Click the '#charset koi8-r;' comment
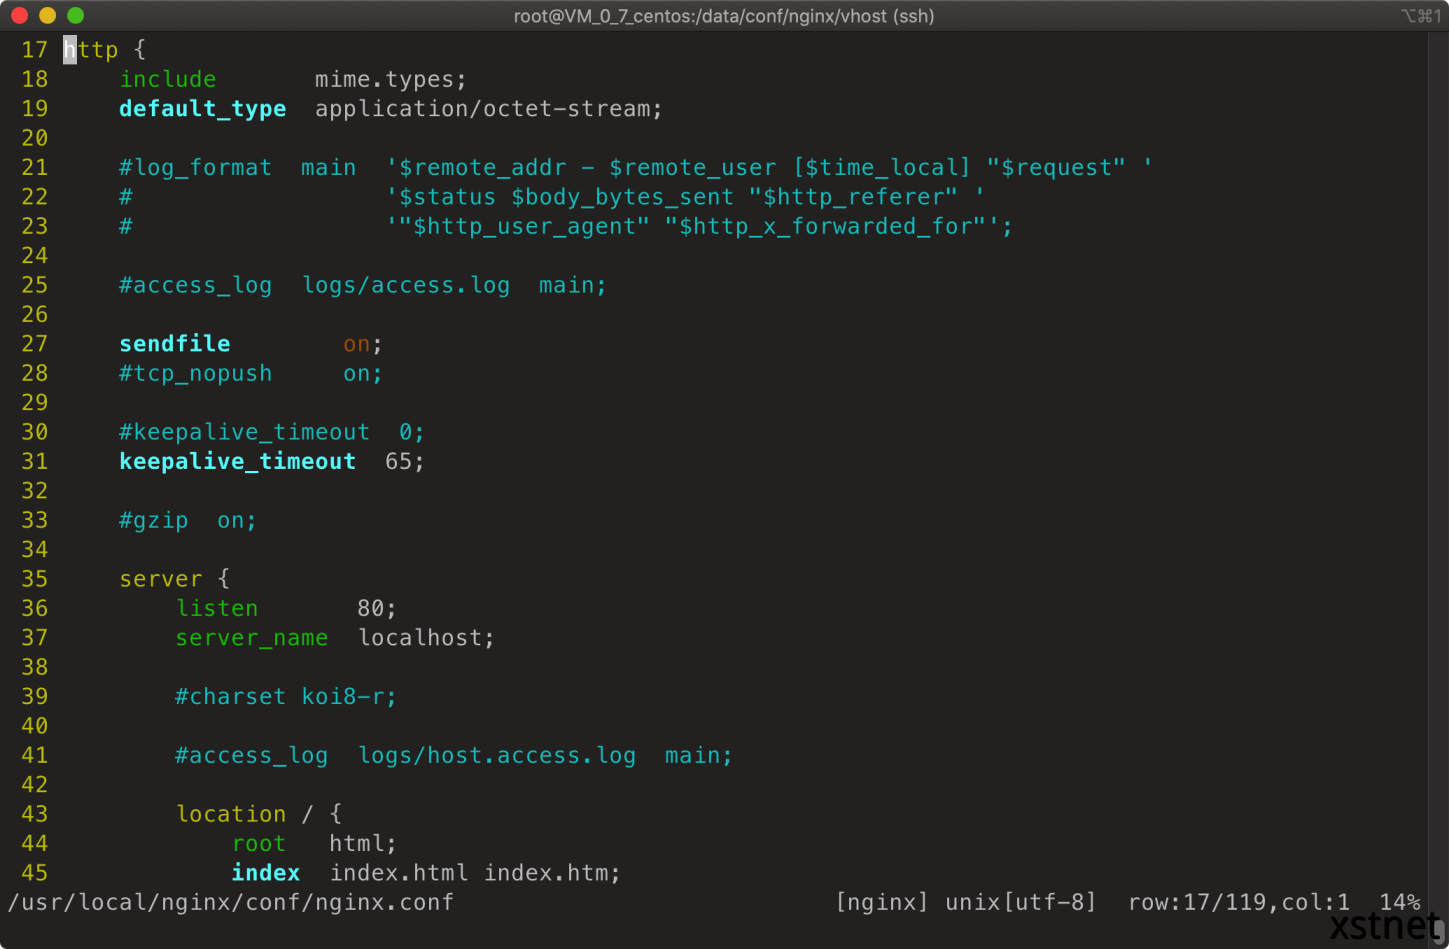Image resolution: width=1449 pixels, height=949 pixels. pyautogui.click(x=286, y=697)
